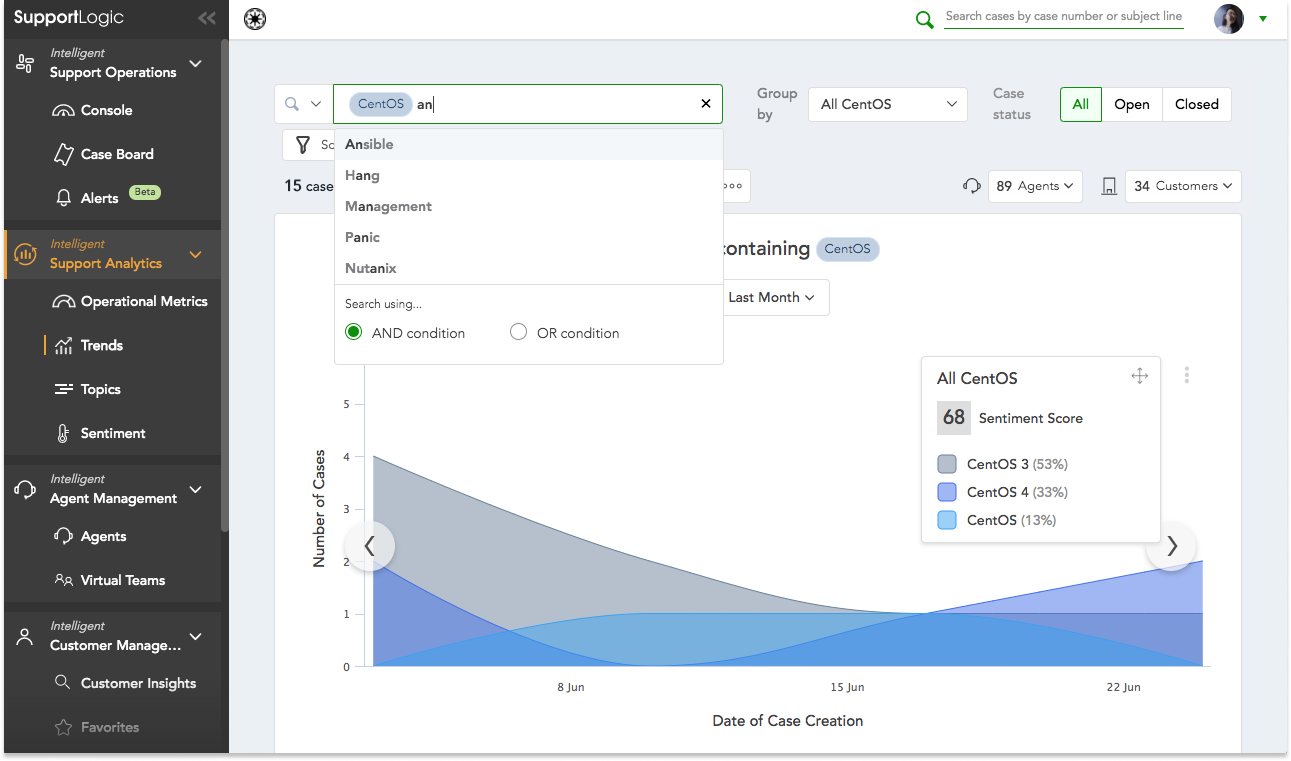Select Trends in the sidebar
Viewport: 1291px width, 761px height.
[88, 345]
